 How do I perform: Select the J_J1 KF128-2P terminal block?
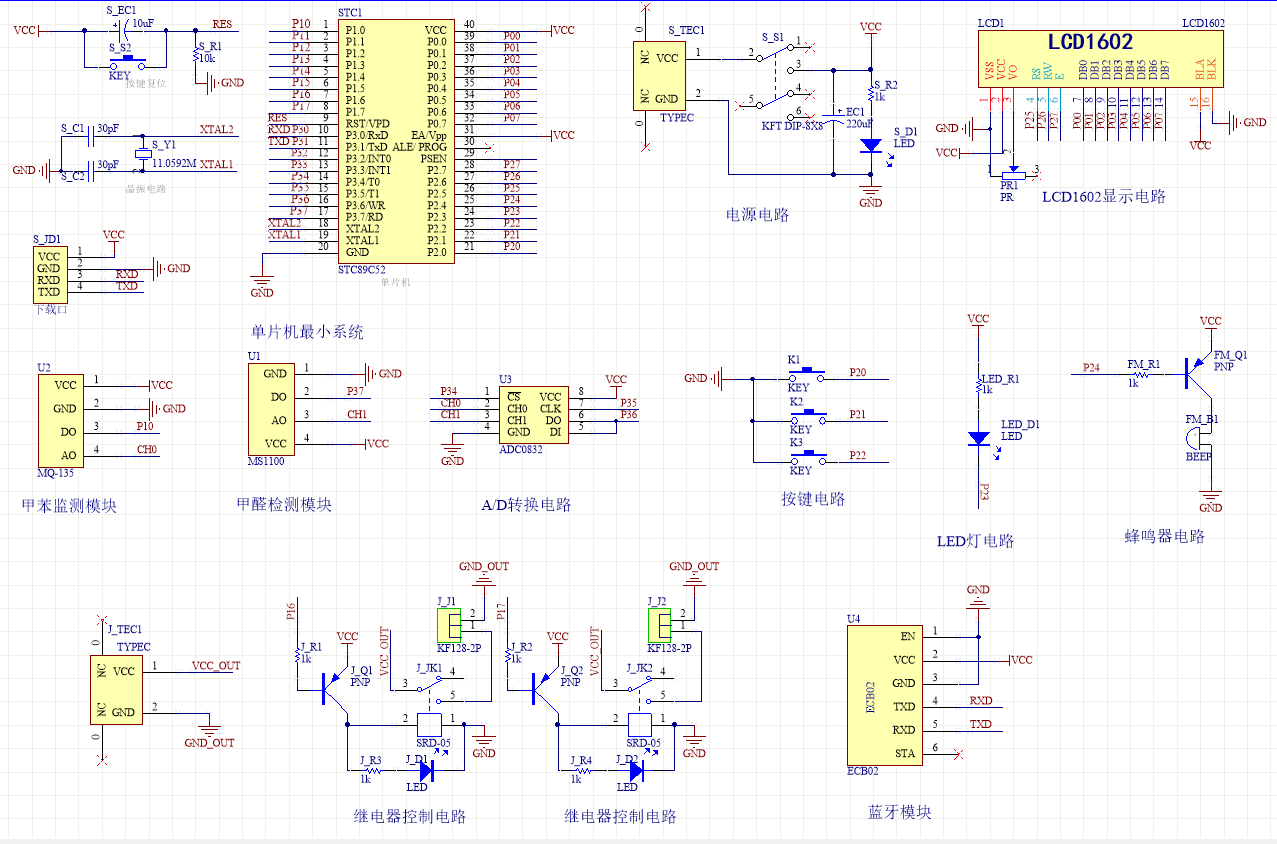point(450,625)
